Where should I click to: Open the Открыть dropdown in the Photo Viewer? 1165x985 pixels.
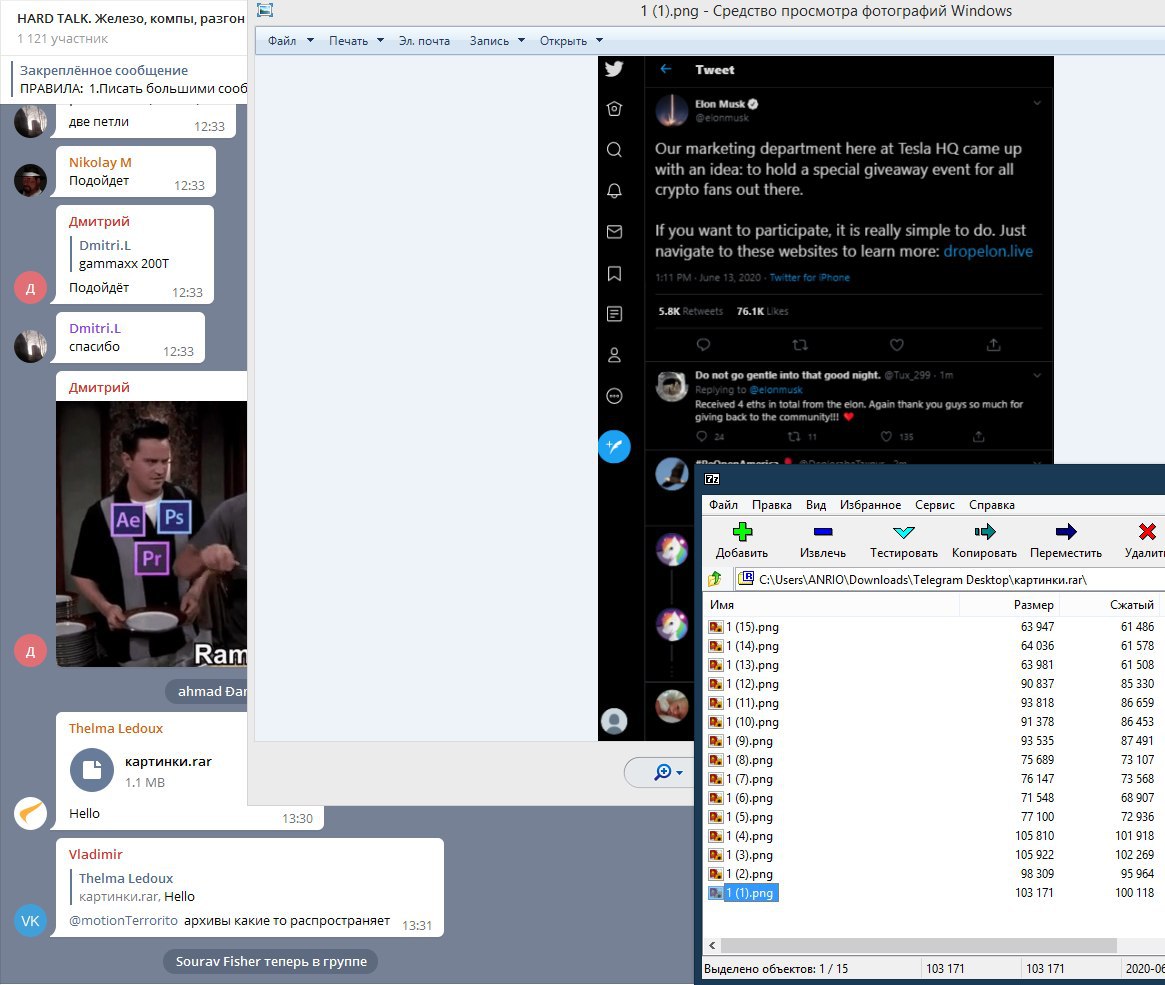point(571,41)
